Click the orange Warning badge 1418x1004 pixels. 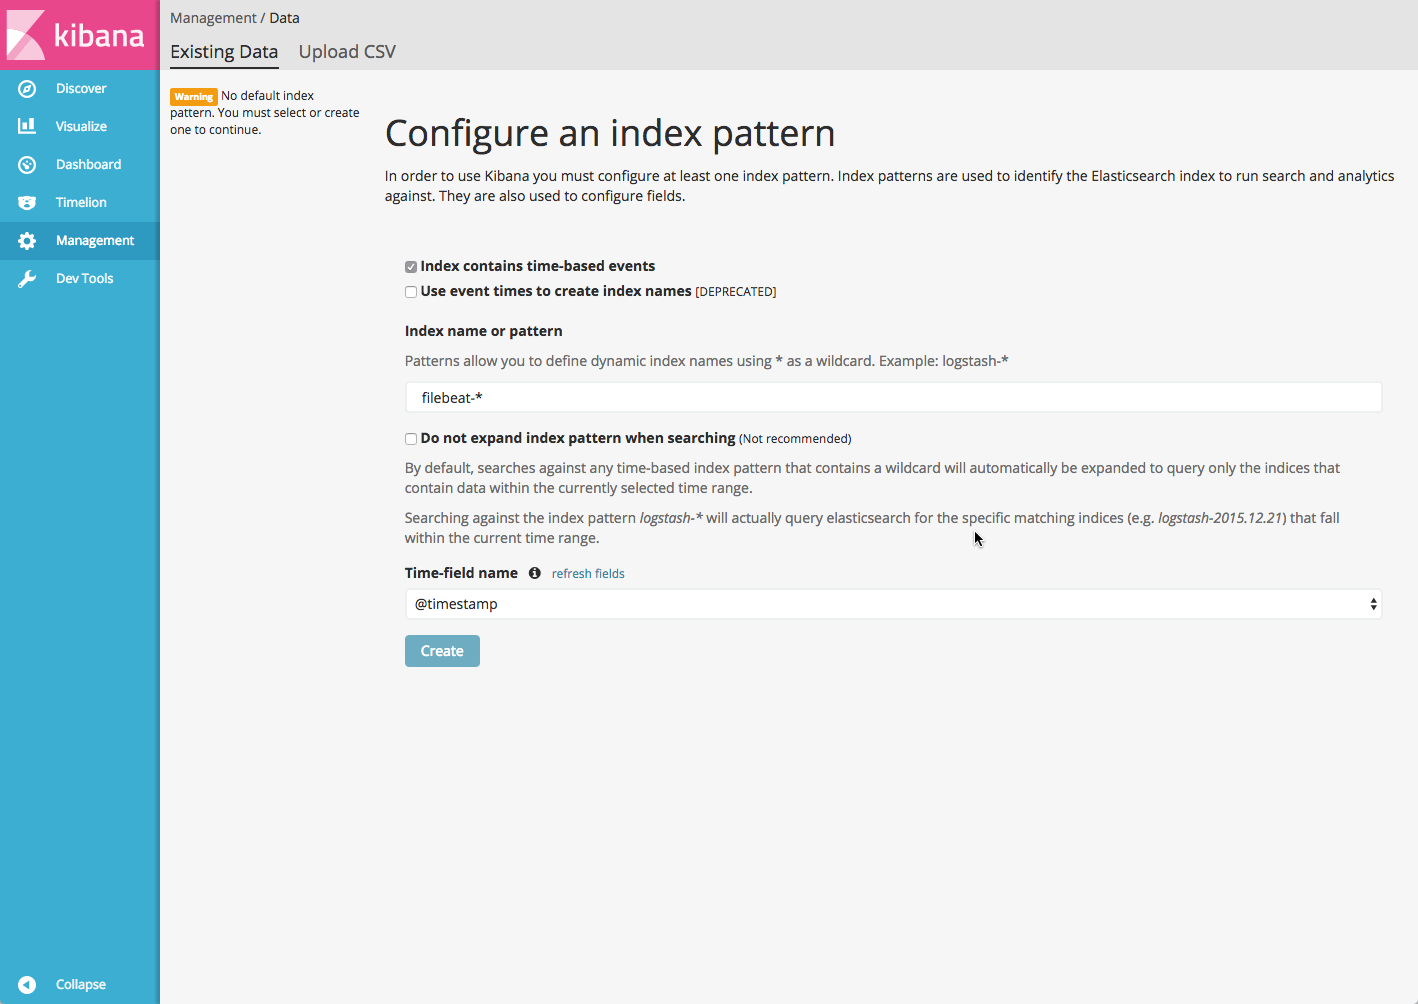click(x=194, y=97)
